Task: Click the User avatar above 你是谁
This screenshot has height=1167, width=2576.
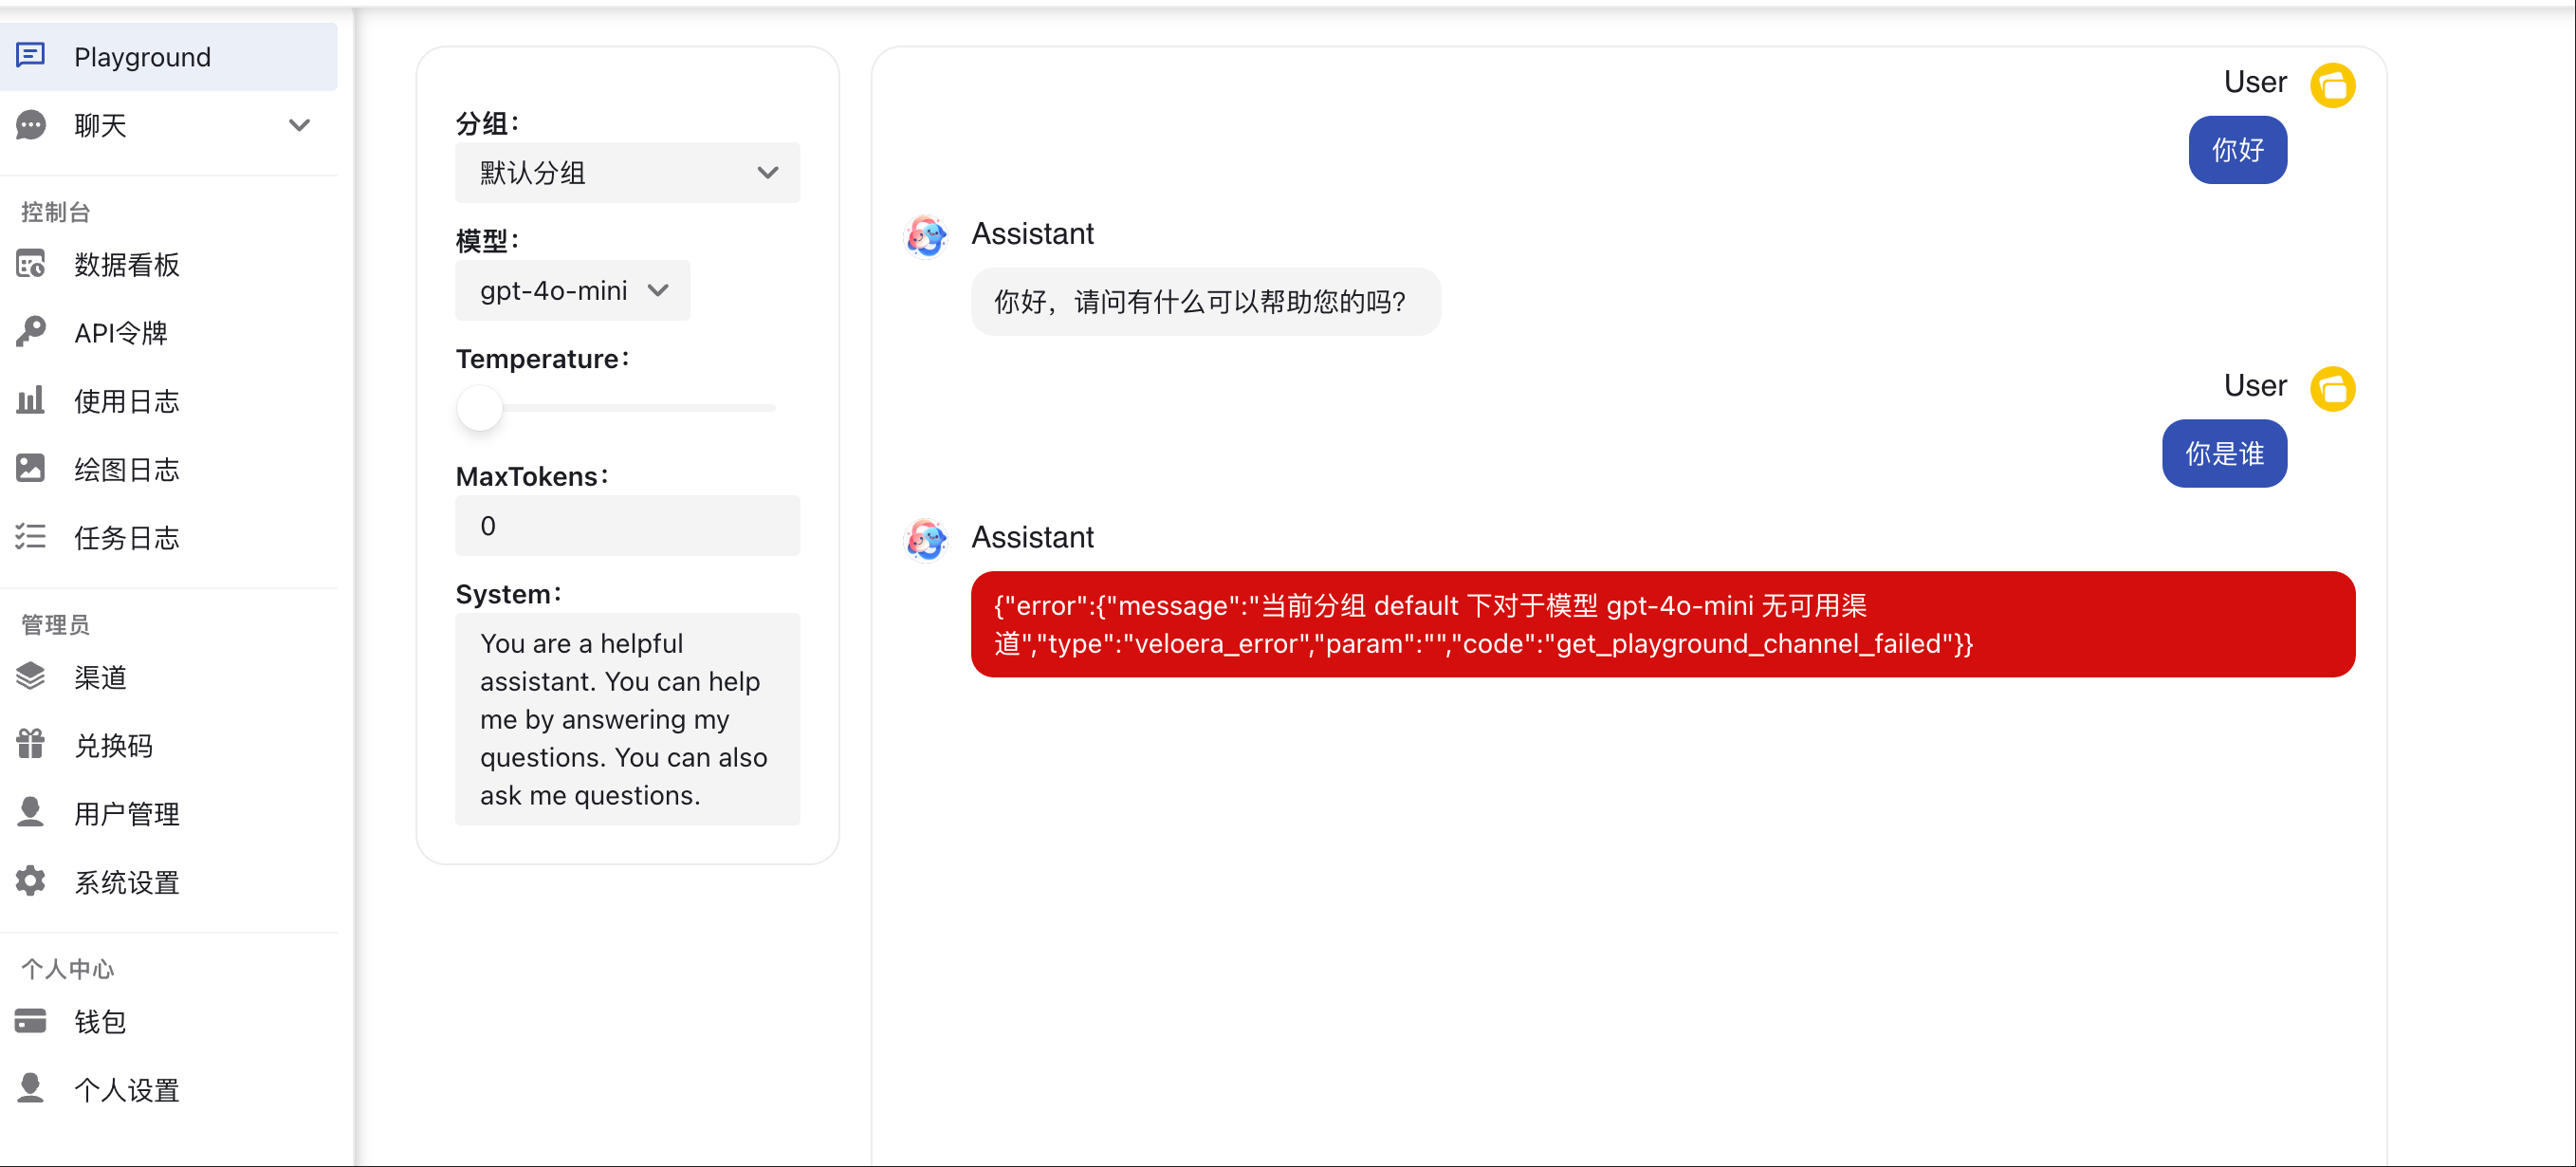Action: 2332,388
